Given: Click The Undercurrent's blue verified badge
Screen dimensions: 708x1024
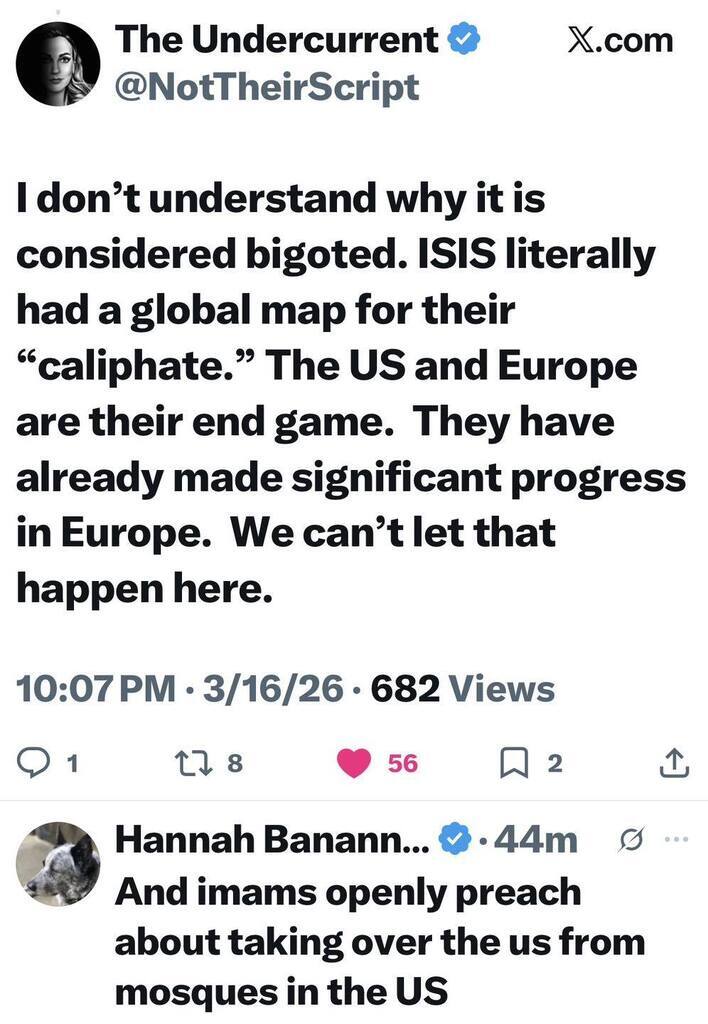Looking at the screenshot, I should pos(463,40).
